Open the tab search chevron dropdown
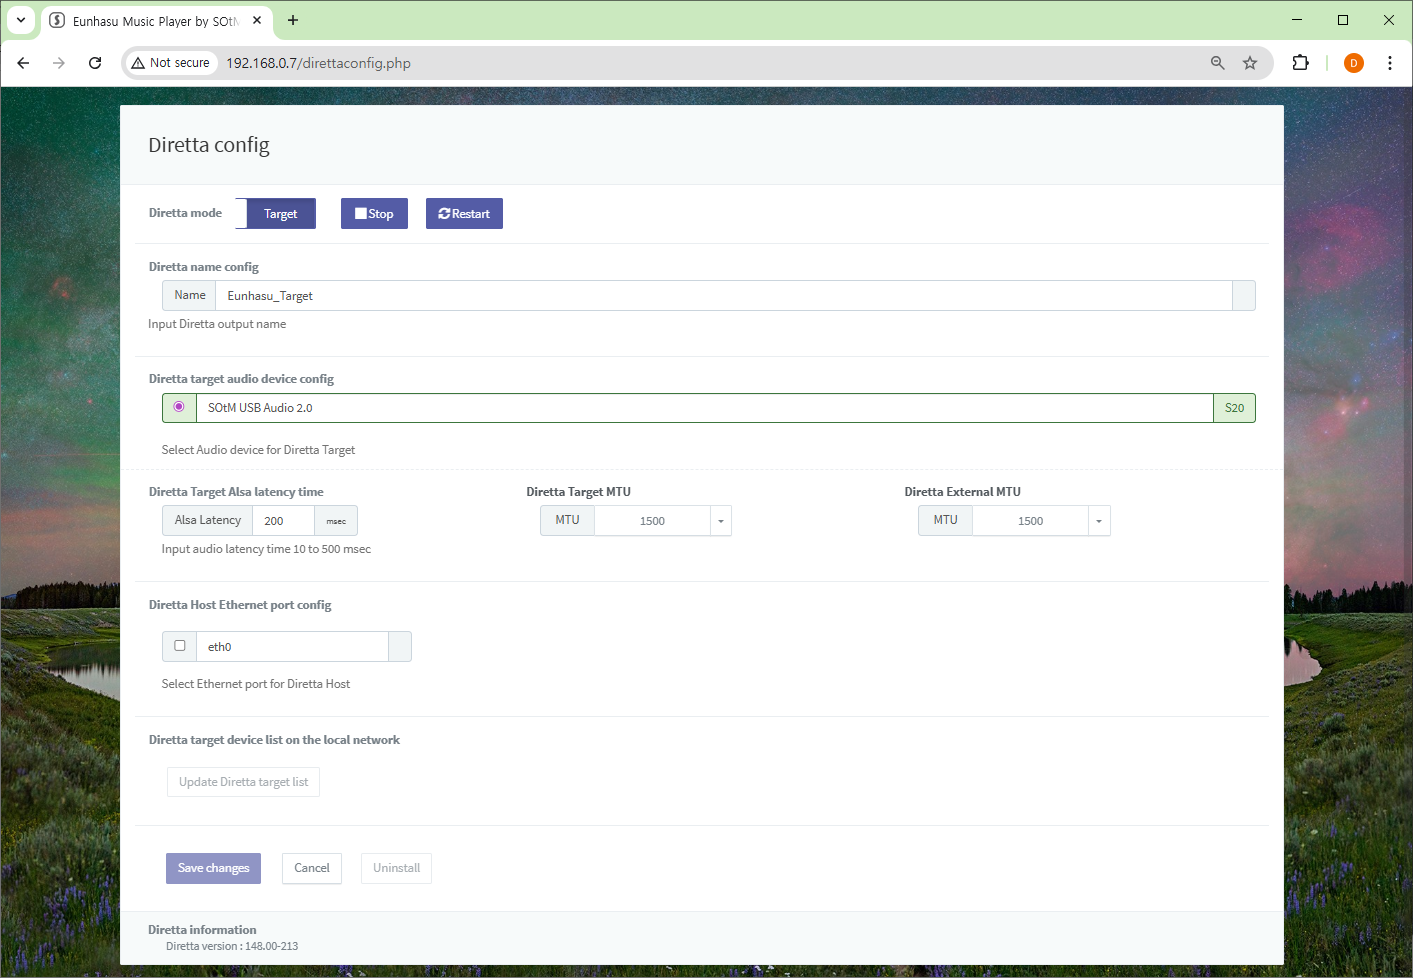 (21, 20)
